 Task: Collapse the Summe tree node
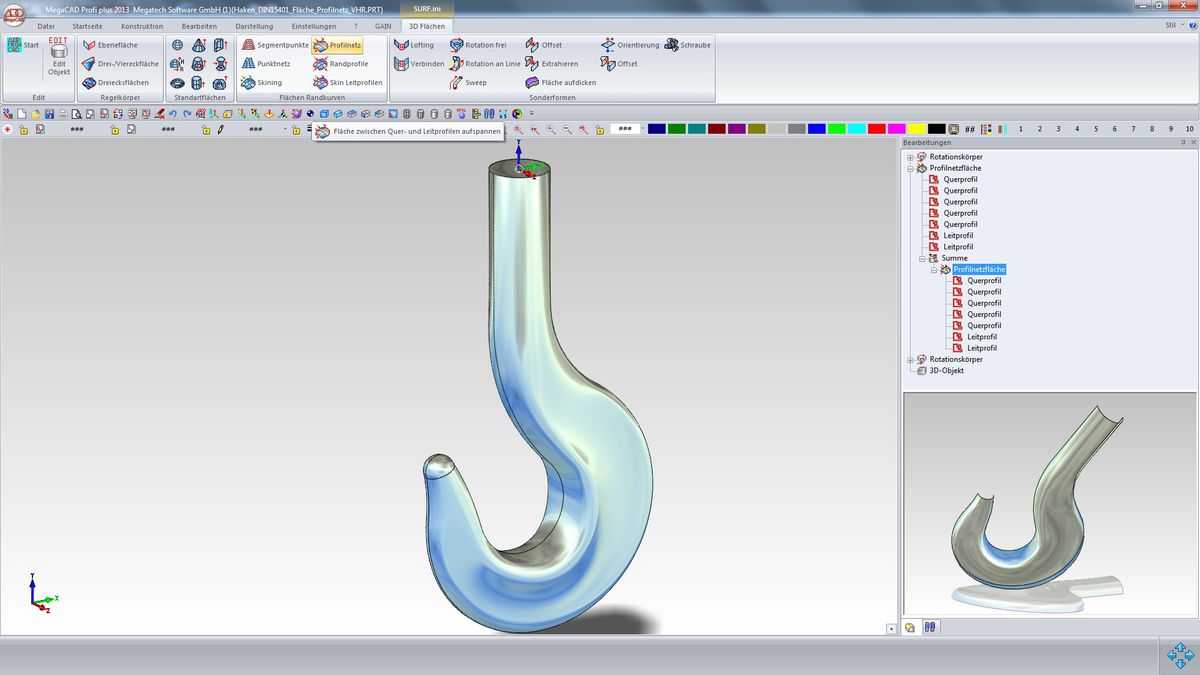921,258
